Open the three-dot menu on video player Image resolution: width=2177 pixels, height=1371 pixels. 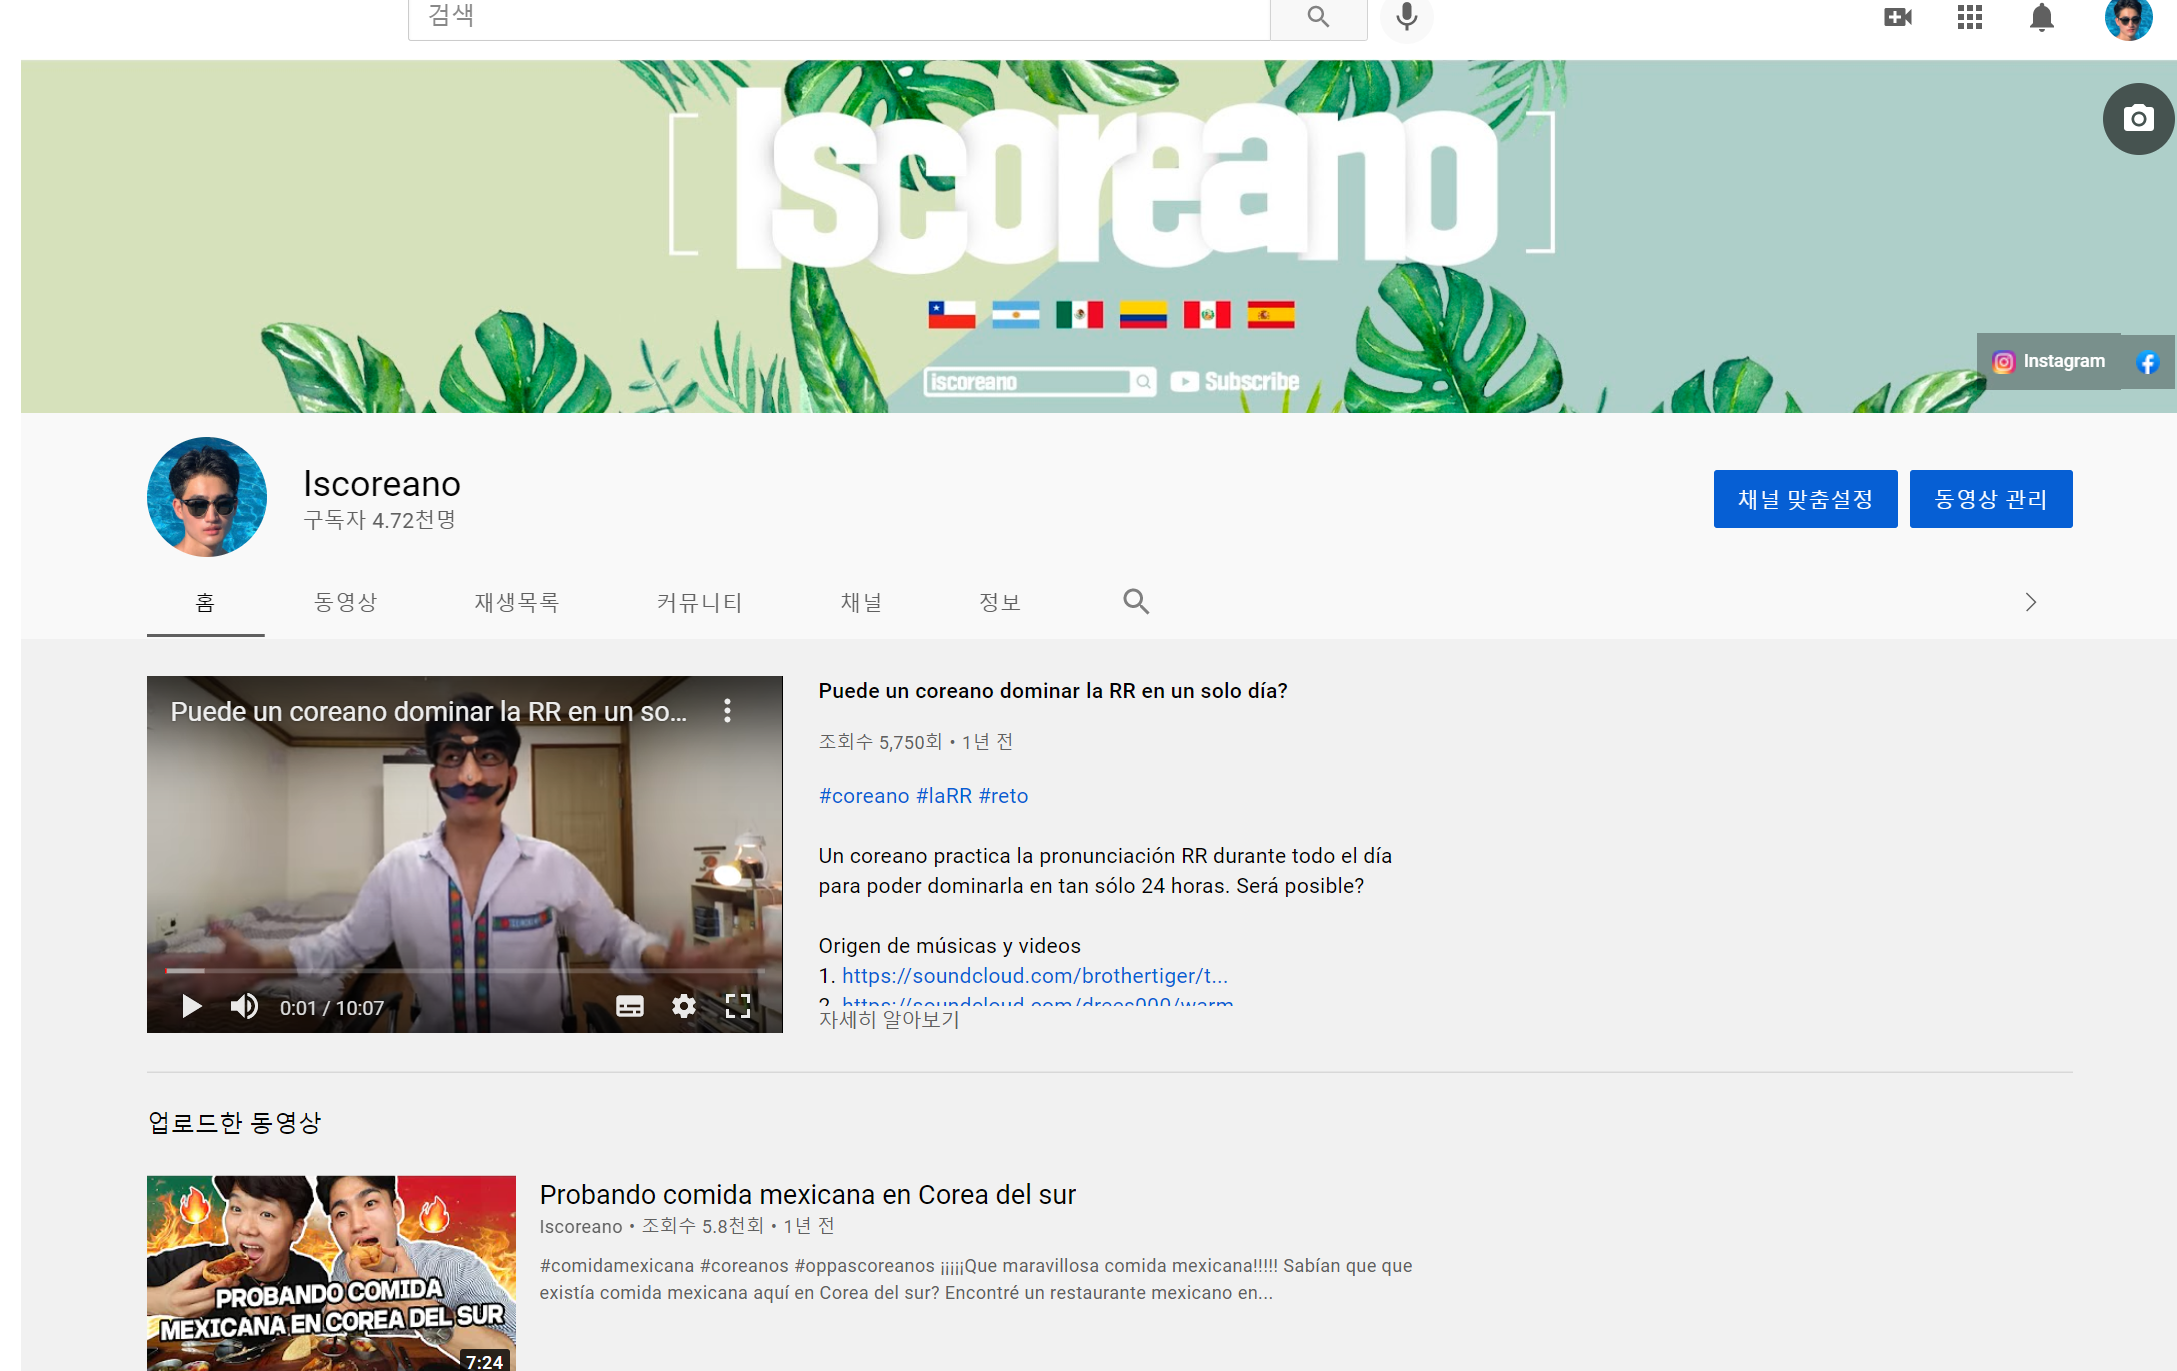click(x=727, y=711)
